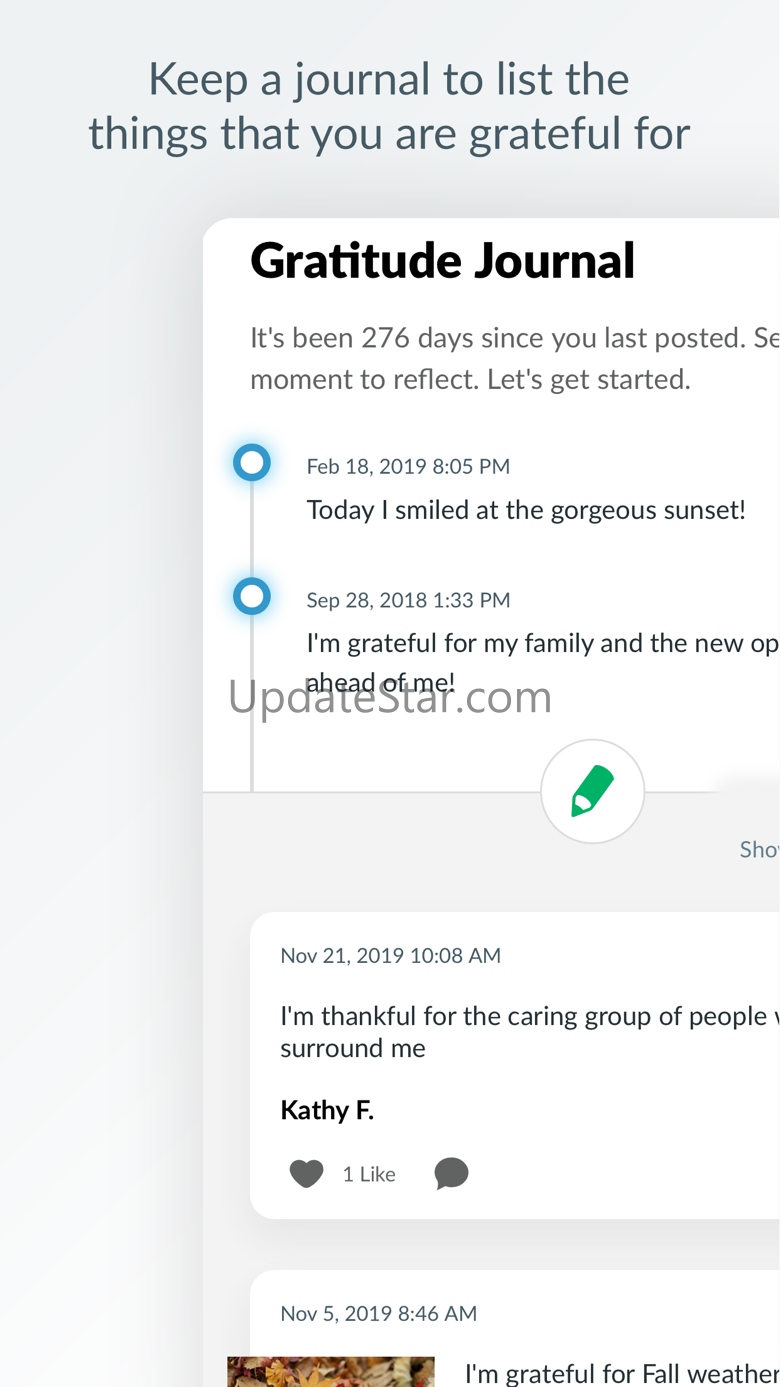Image resolution: width=780 pixels, height=1387 pixels.
Task: Open Kathy F.'s profile name
Action: click(327, 1110)
